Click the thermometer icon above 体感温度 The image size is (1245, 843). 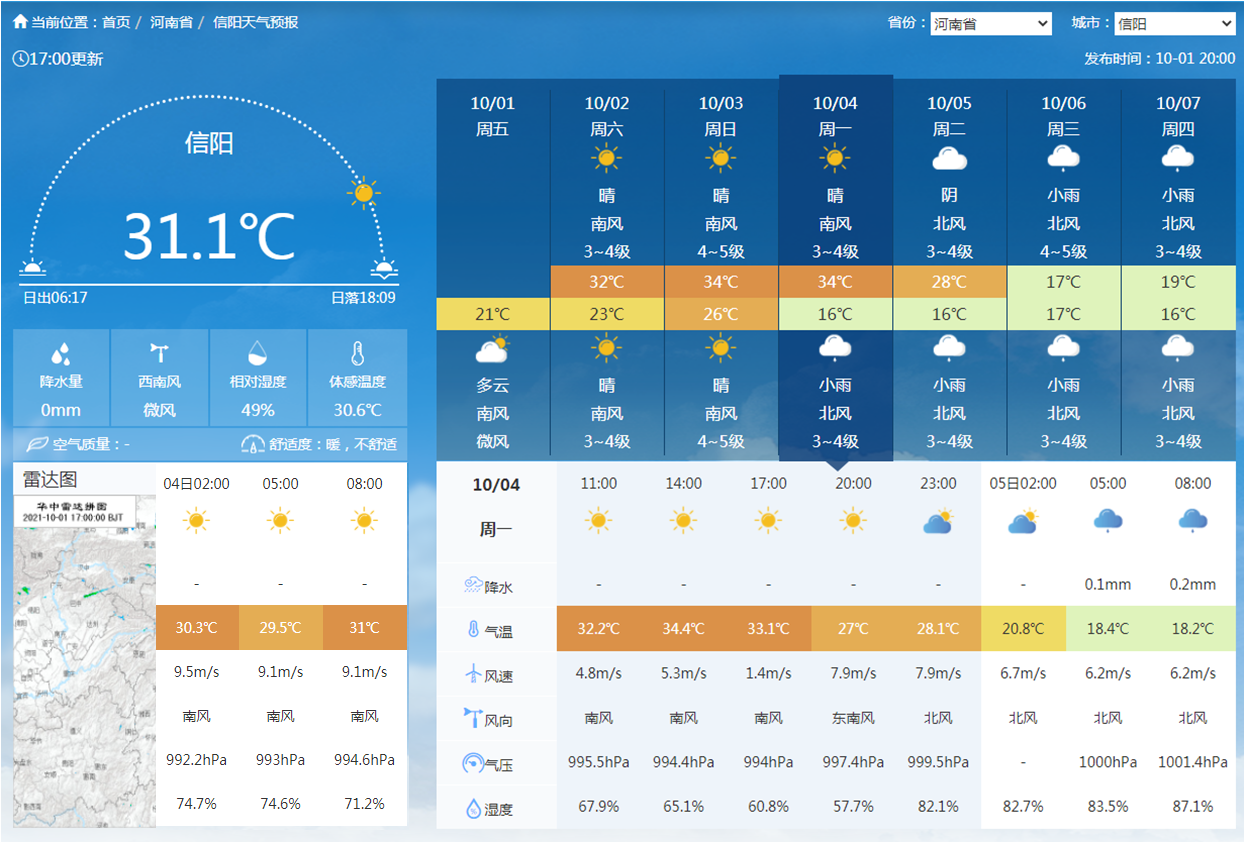point(357,353)
